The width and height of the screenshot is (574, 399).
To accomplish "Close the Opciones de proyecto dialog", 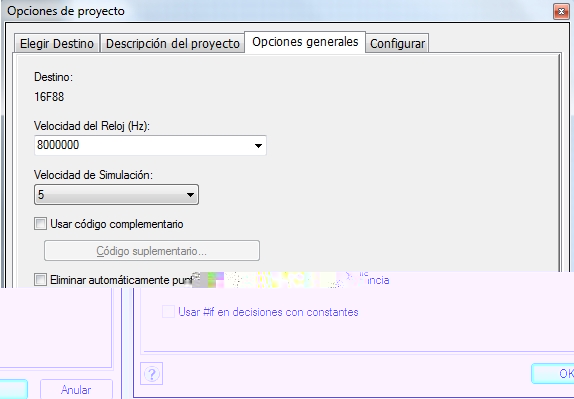I will click(561, 12).
